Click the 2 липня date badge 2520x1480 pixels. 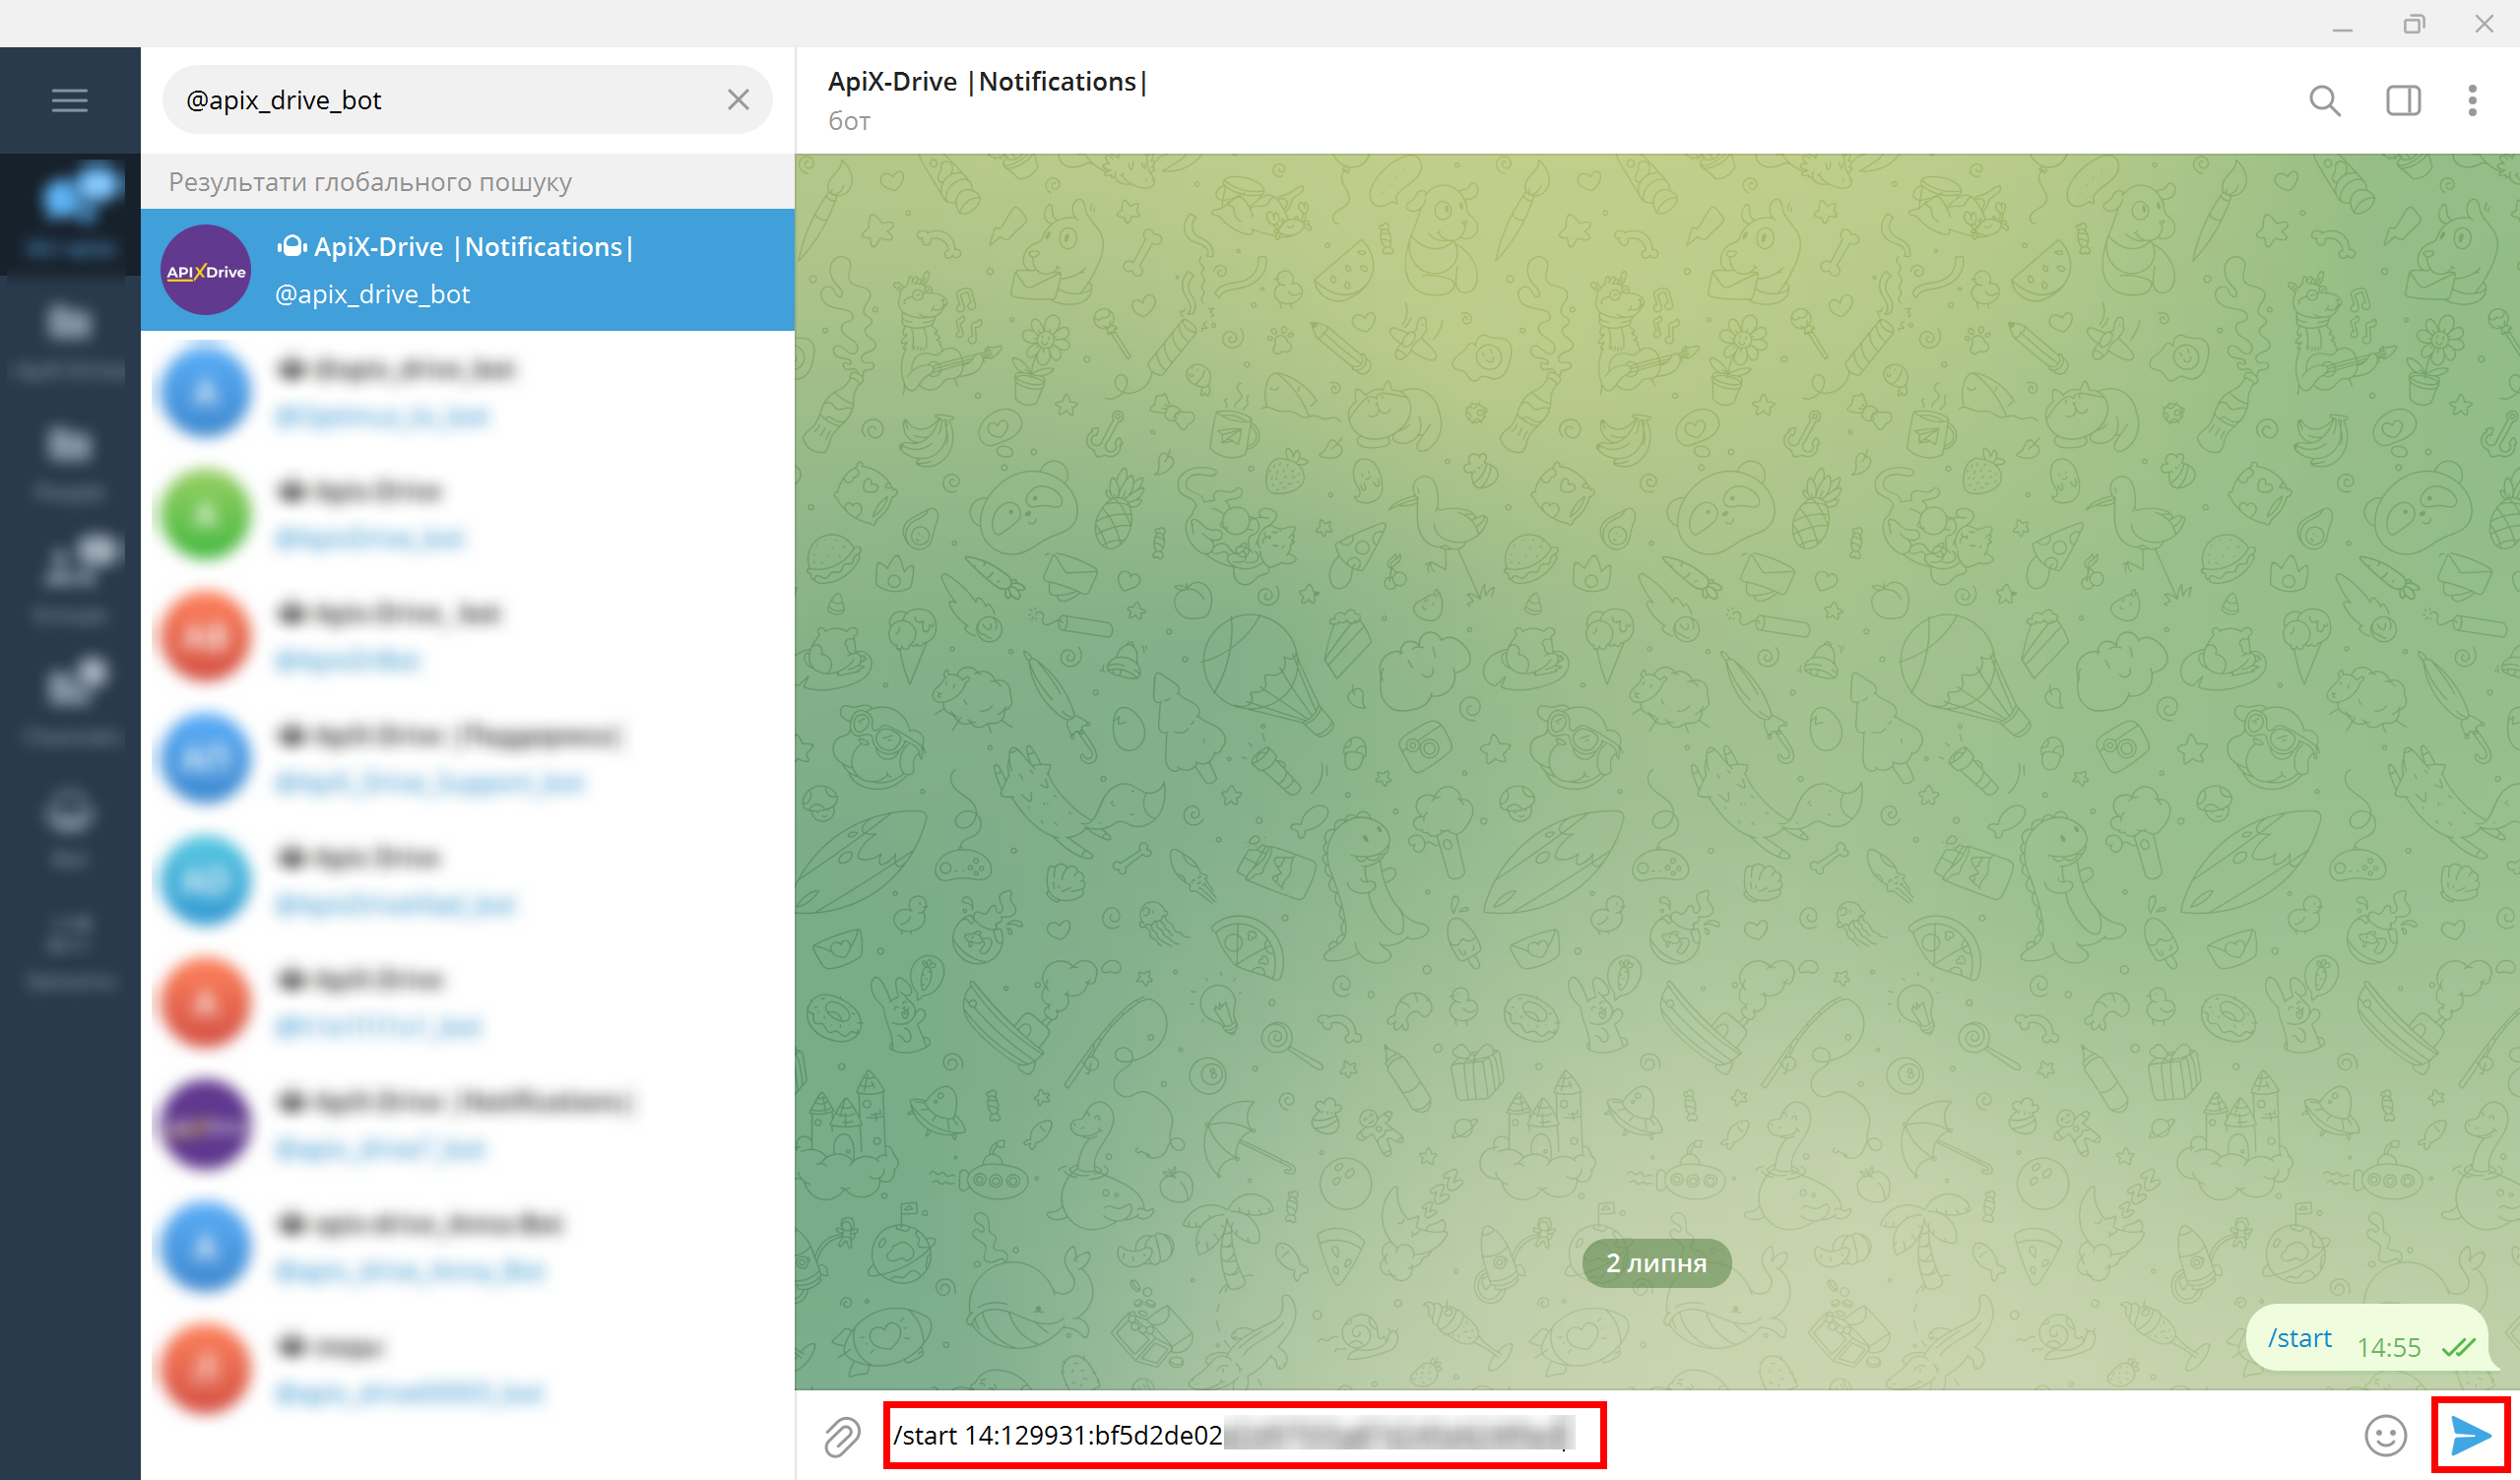1656,1263
